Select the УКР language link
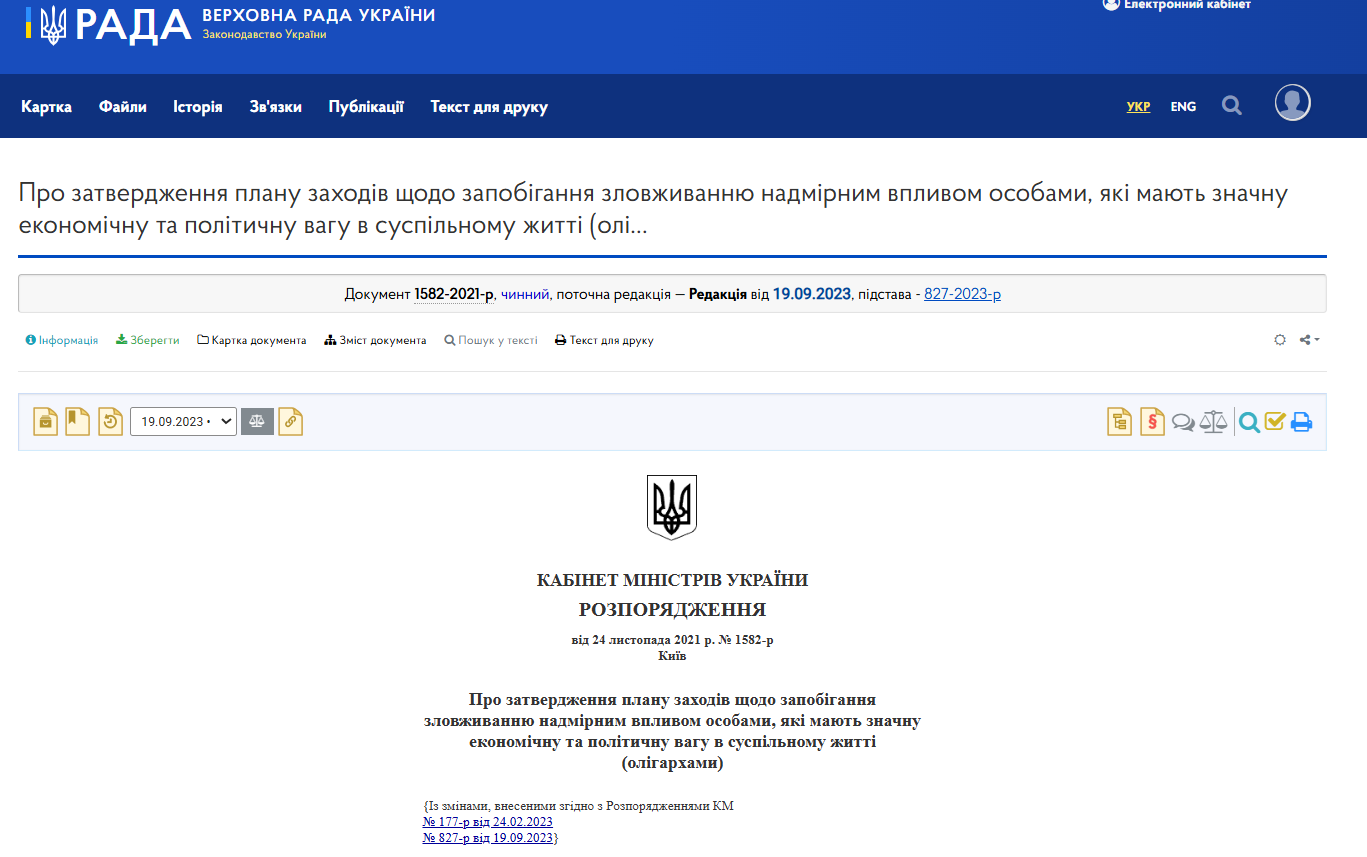This screenshot has width=1367, height=857. point(1138,107)
